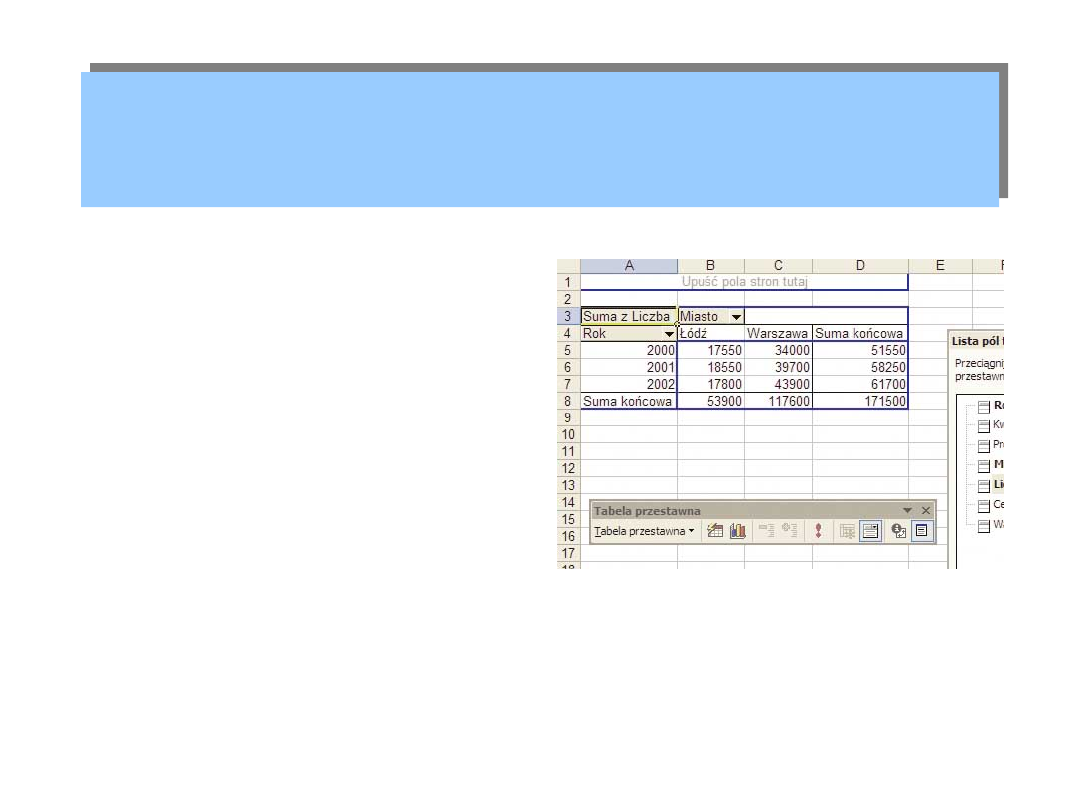1080x810 pixels.
Task: Click the Show Detail icon
Action: [789, 531]
